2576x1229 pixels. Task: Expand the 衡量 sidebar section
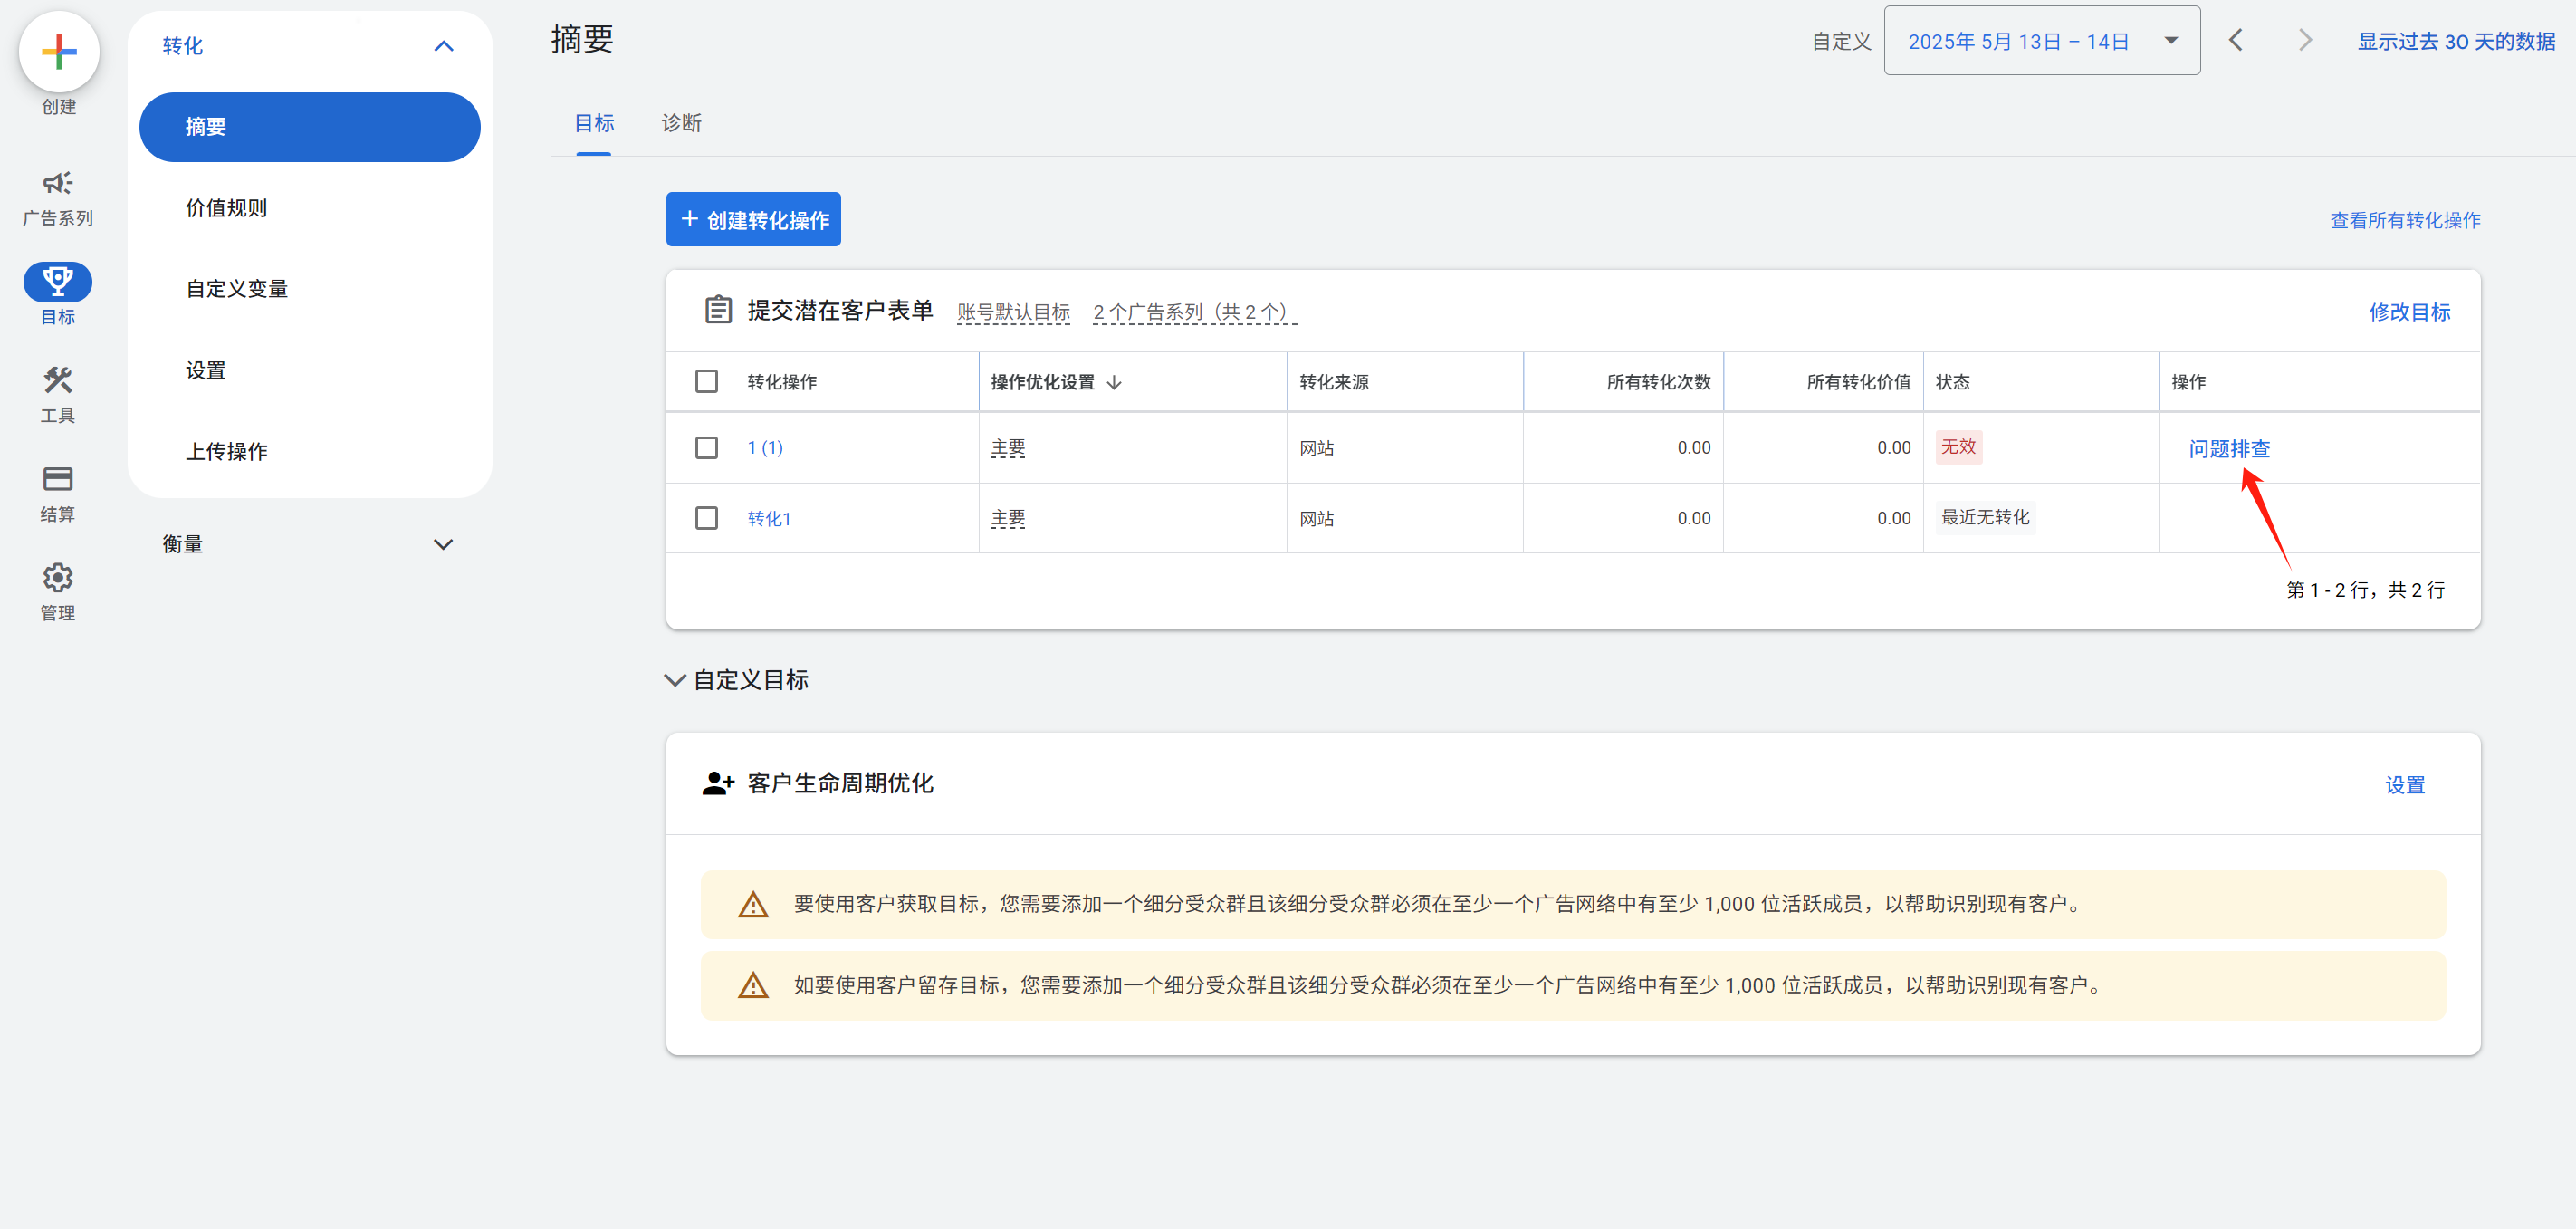coord(443,545)
